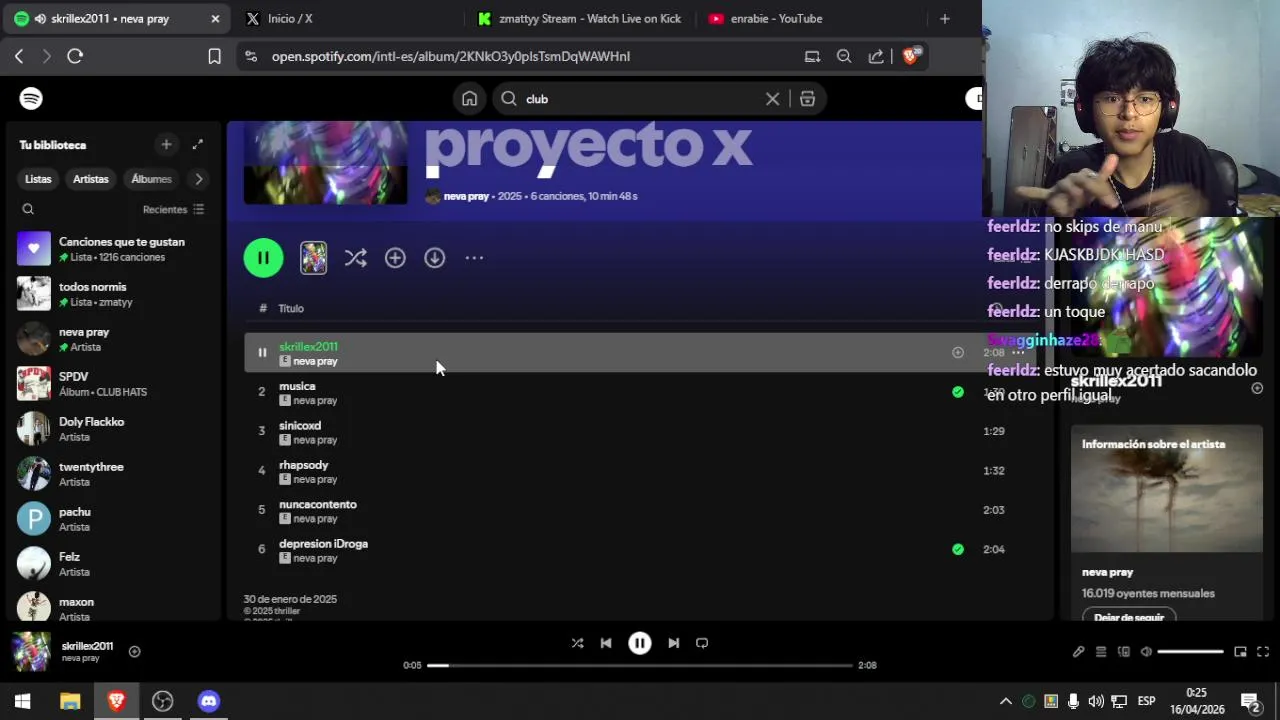The width and height of the screenshot is (1280, 720).
Task: Switch to enrabie YouTube tab
Action: [x=810, y=19]
